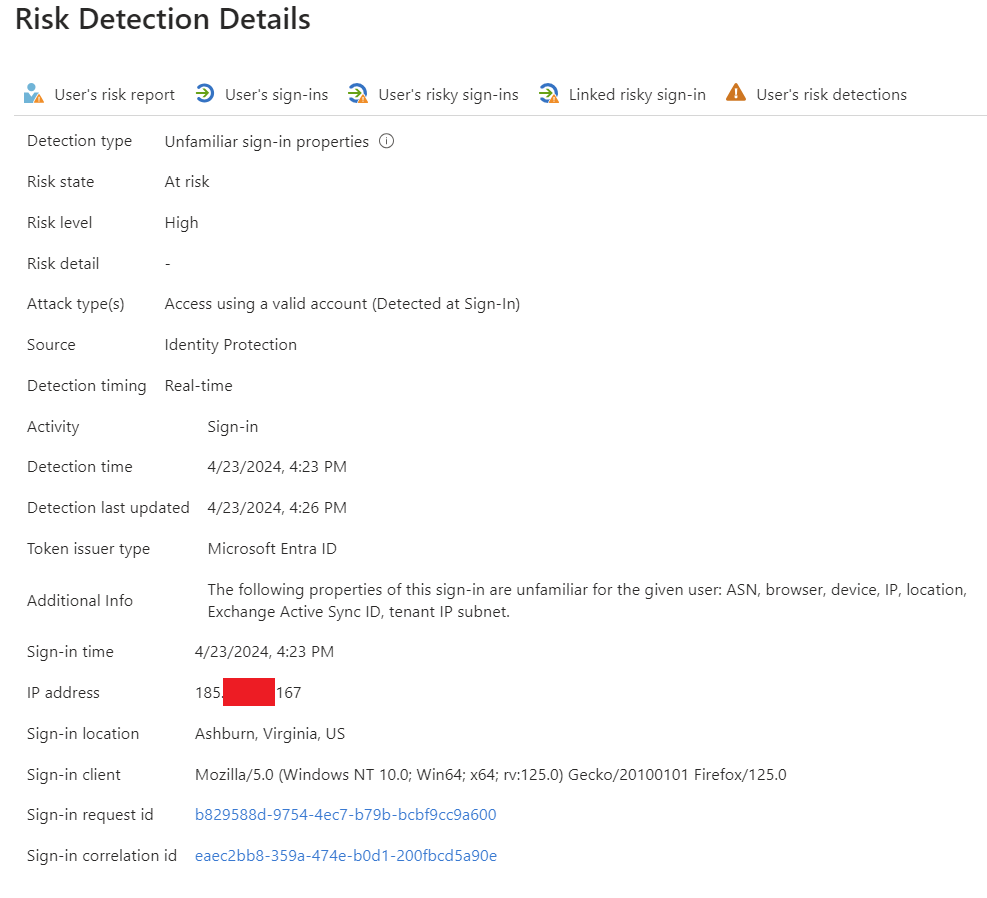The width and height of the screenshot is (987, 898).
Task: Click the User's risk report icon
Action: (x=33, y=94)
